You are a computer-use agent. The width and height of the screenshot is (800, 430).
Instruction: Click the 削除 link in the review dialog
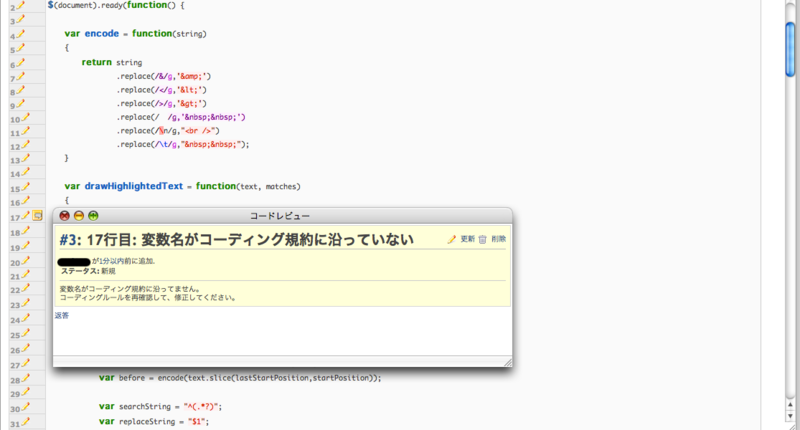(x=498, y=239)
